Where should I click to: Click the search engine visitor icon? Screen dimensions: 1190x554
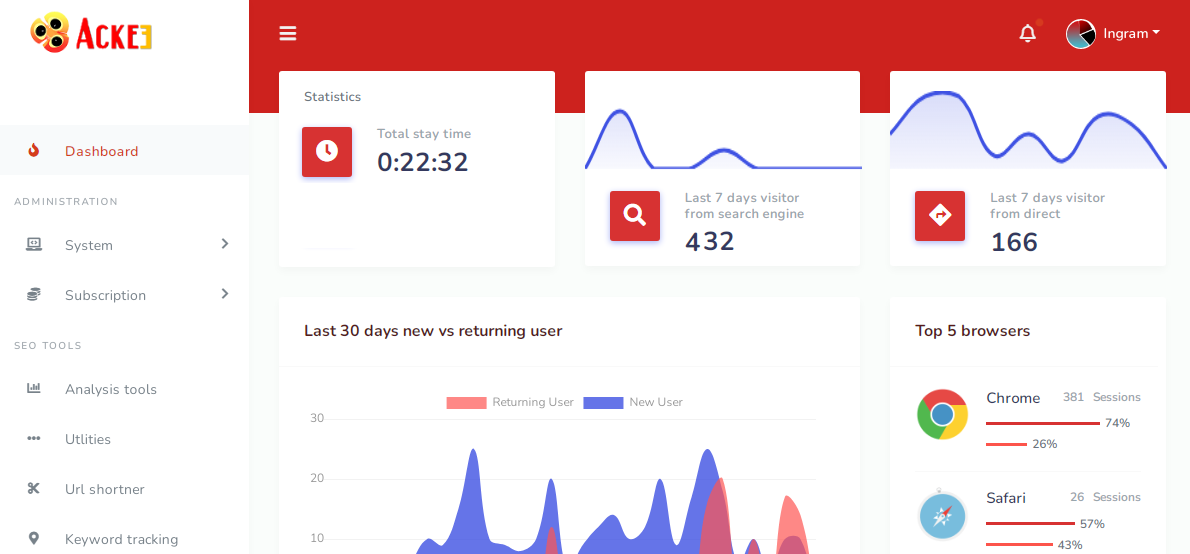(x=634, y=215)
